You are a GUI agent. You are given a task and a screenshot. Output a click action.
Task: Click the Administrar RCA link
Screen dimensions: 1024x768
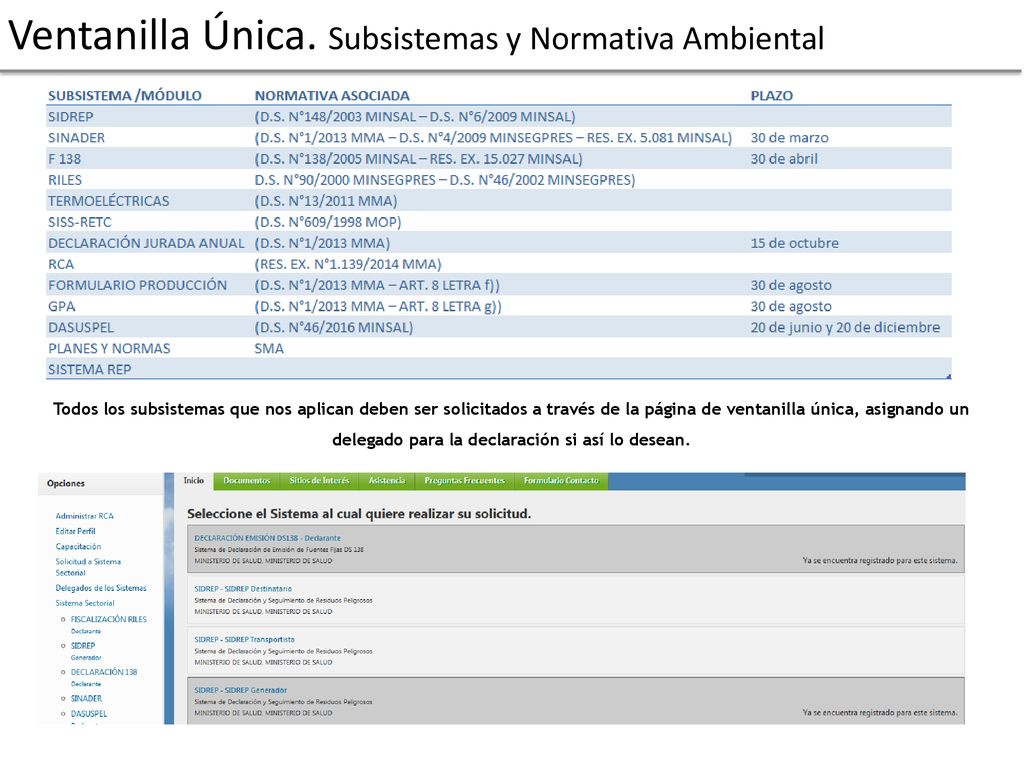tap(84, 516)
